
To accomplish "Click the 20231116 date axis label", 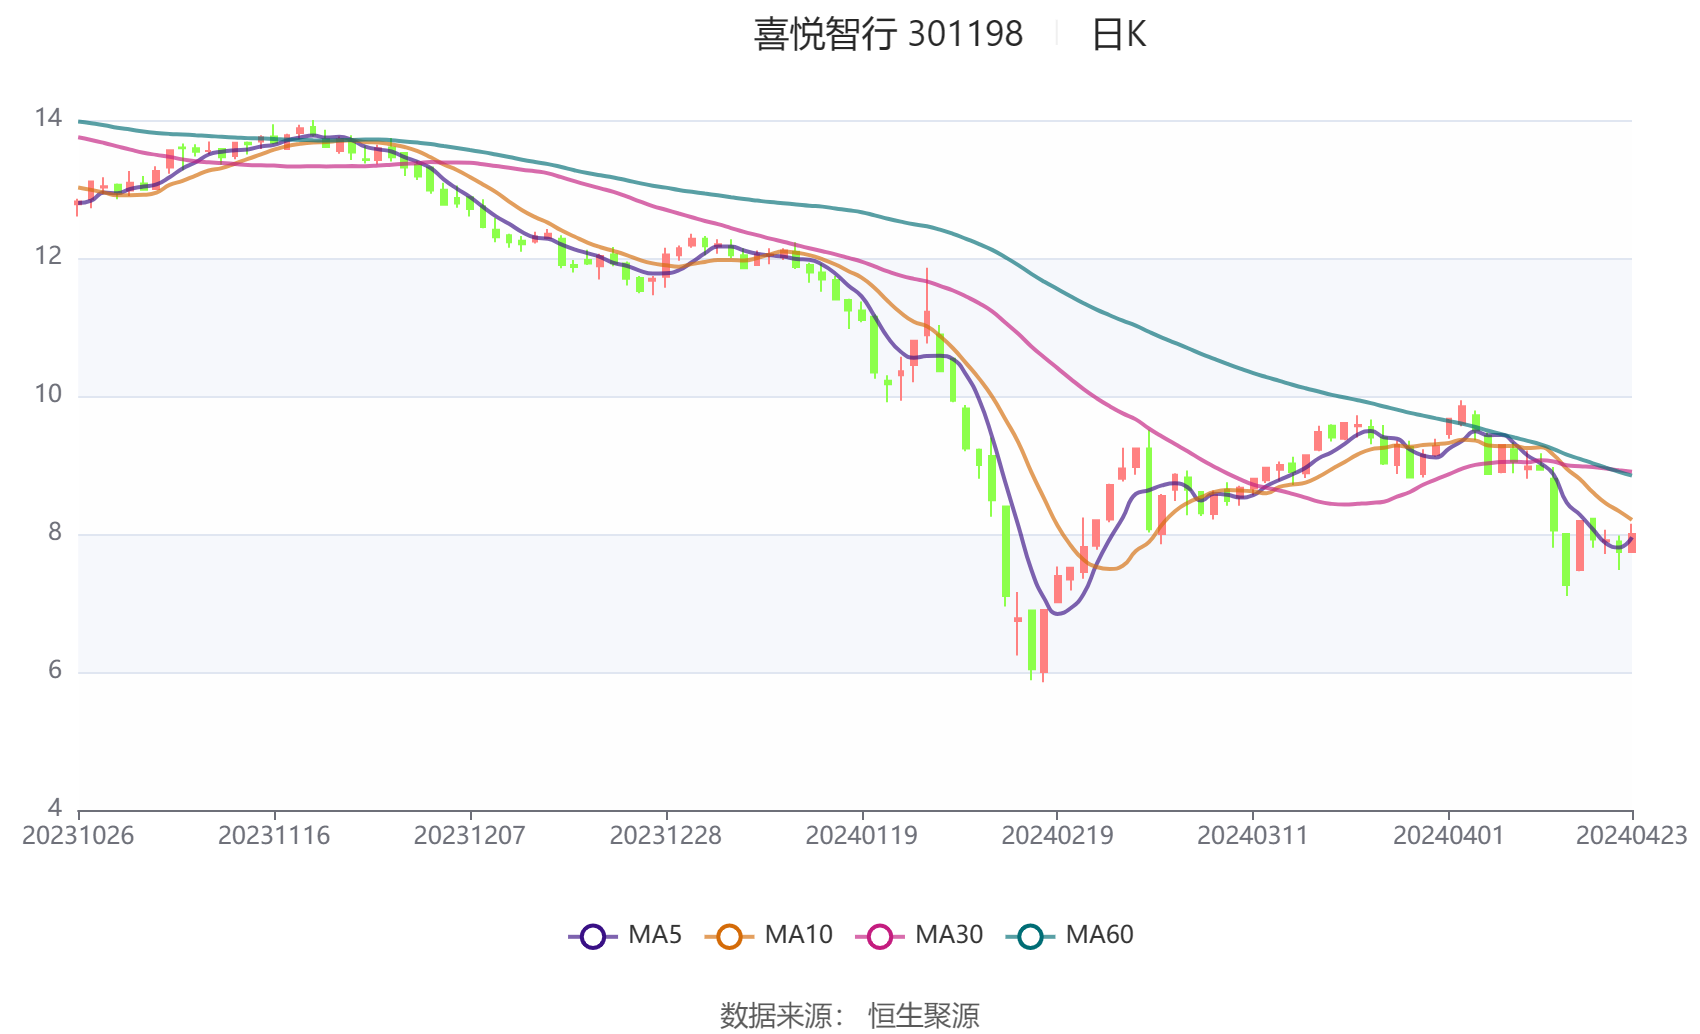I will [274, 836].
